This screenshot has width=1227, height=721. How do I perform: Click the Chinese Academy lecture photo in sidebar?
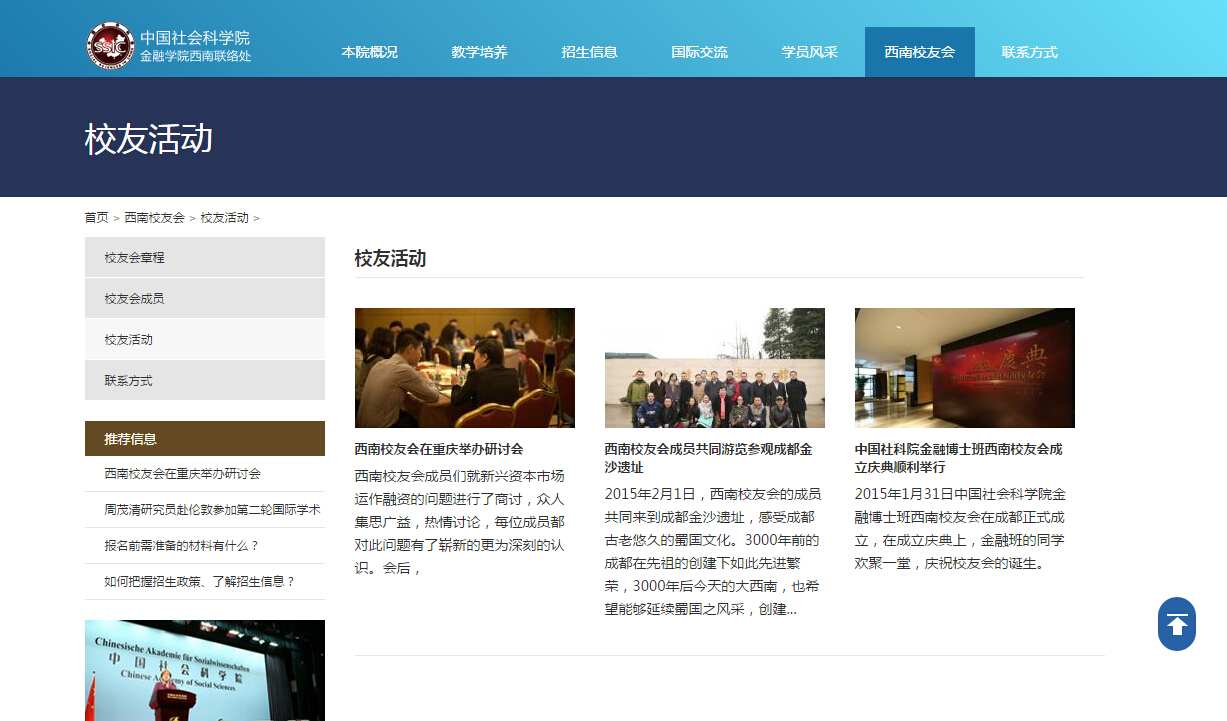pyautogui.click(x=204, y=669)
